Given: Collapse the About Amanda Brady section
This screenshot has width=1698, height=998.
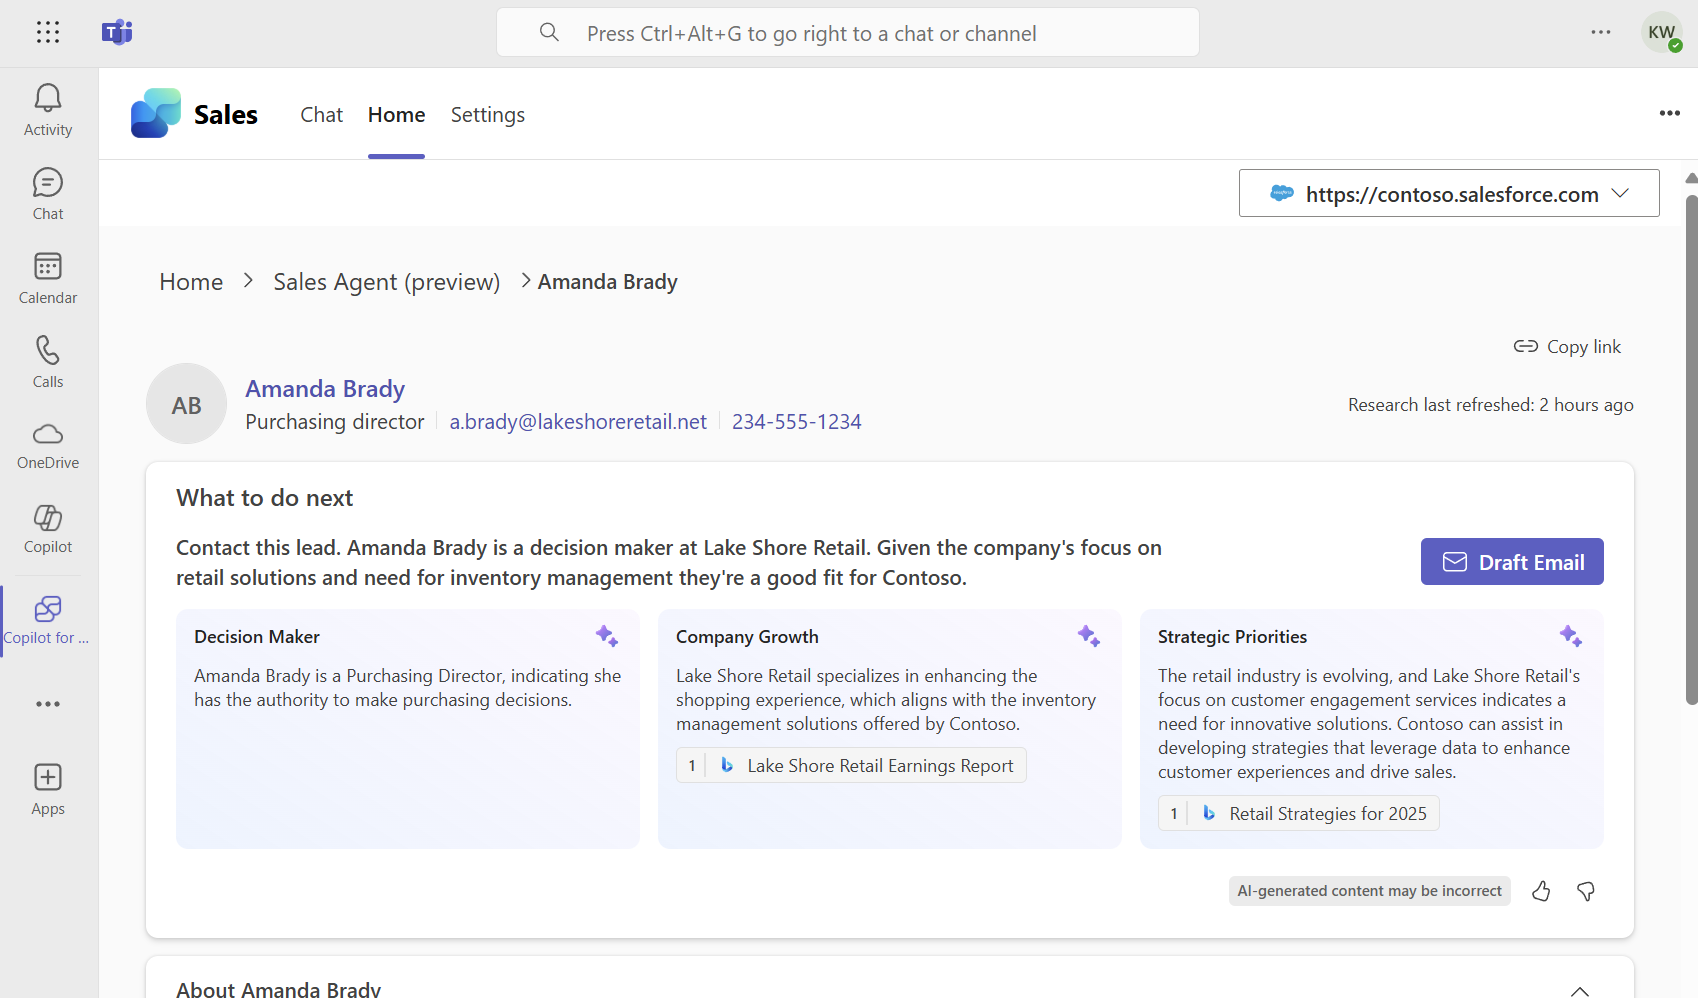Looking at the screenshot, I should point(1580,991).
